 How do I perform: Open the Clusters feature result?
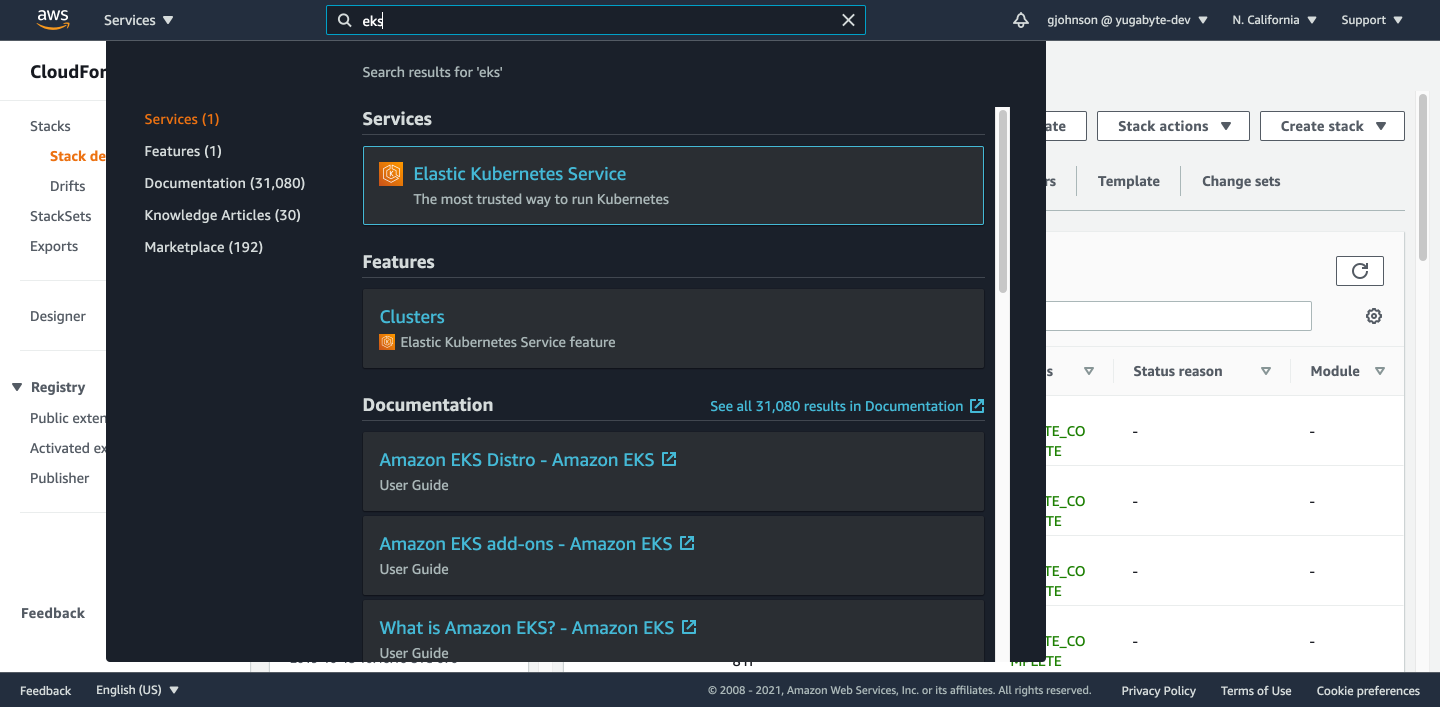click(x=412, y=317)
